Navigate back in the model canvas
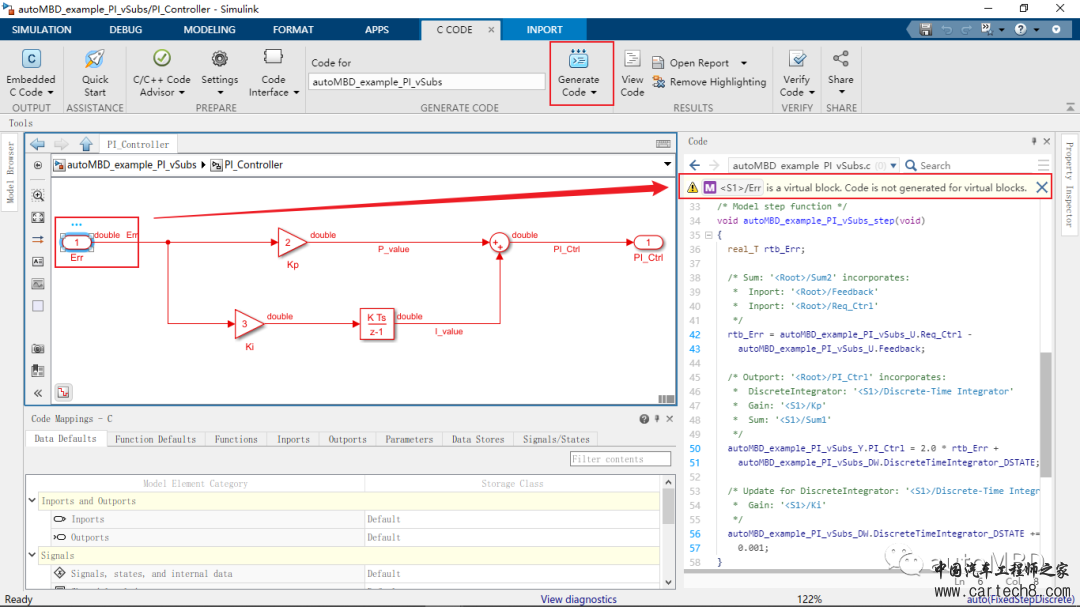Viewport: 1080px width, 607px height. (x=37, y=144)
